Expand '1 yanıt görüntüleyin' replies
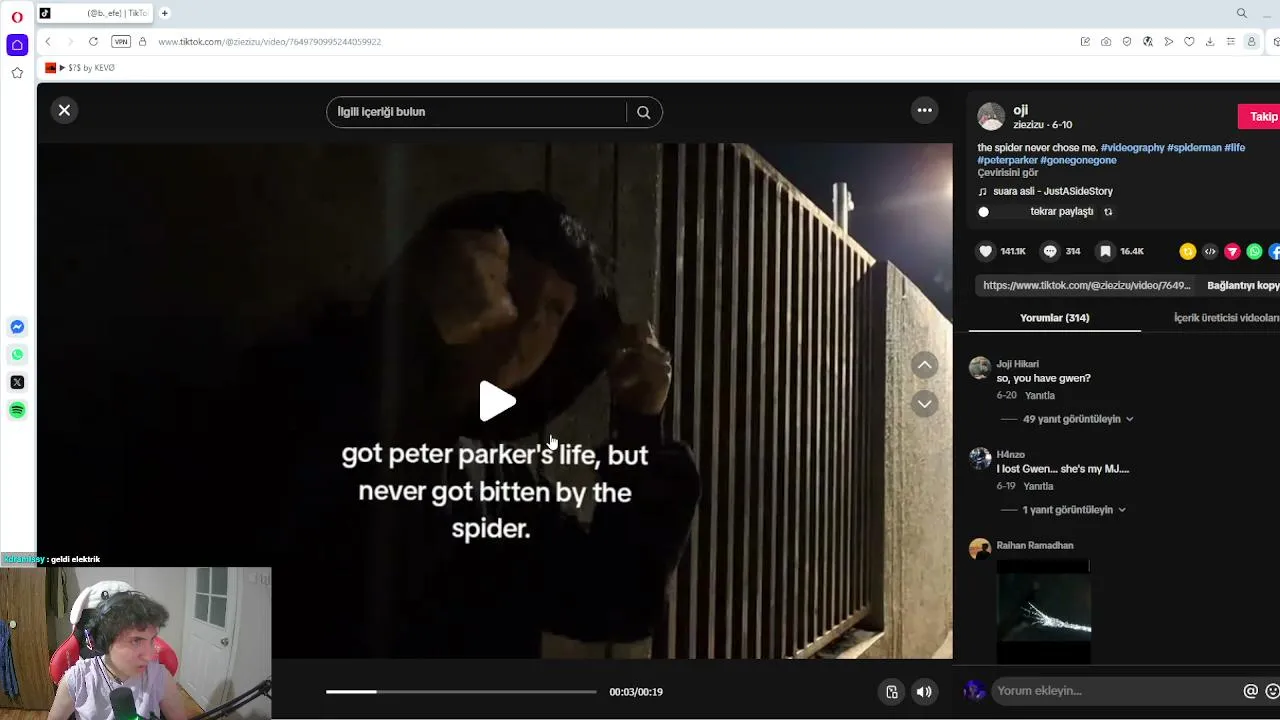The height and width of the screenshot is (720, 1280). point(1074,510)
